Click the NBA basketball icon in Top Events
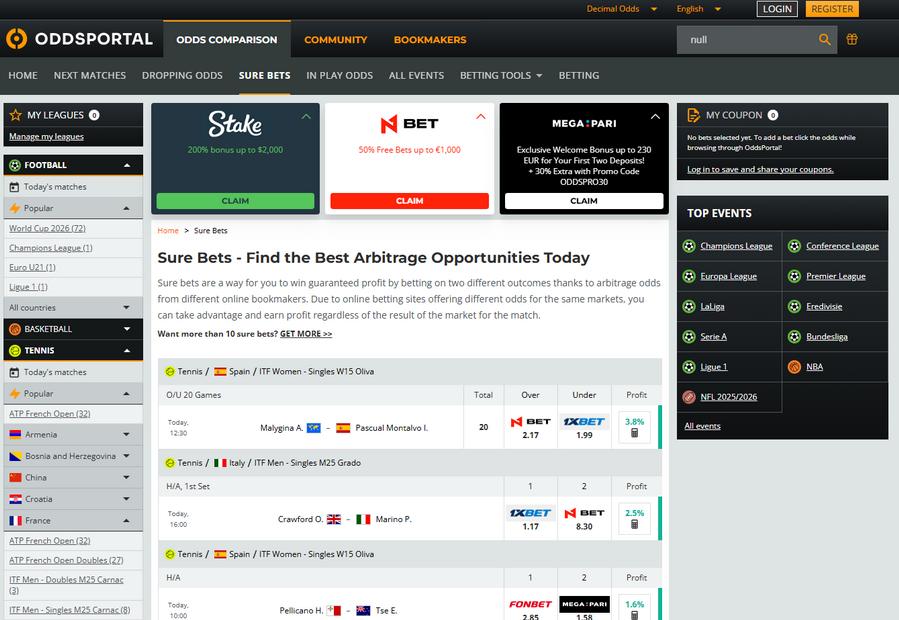 click(x=794, y=367)
